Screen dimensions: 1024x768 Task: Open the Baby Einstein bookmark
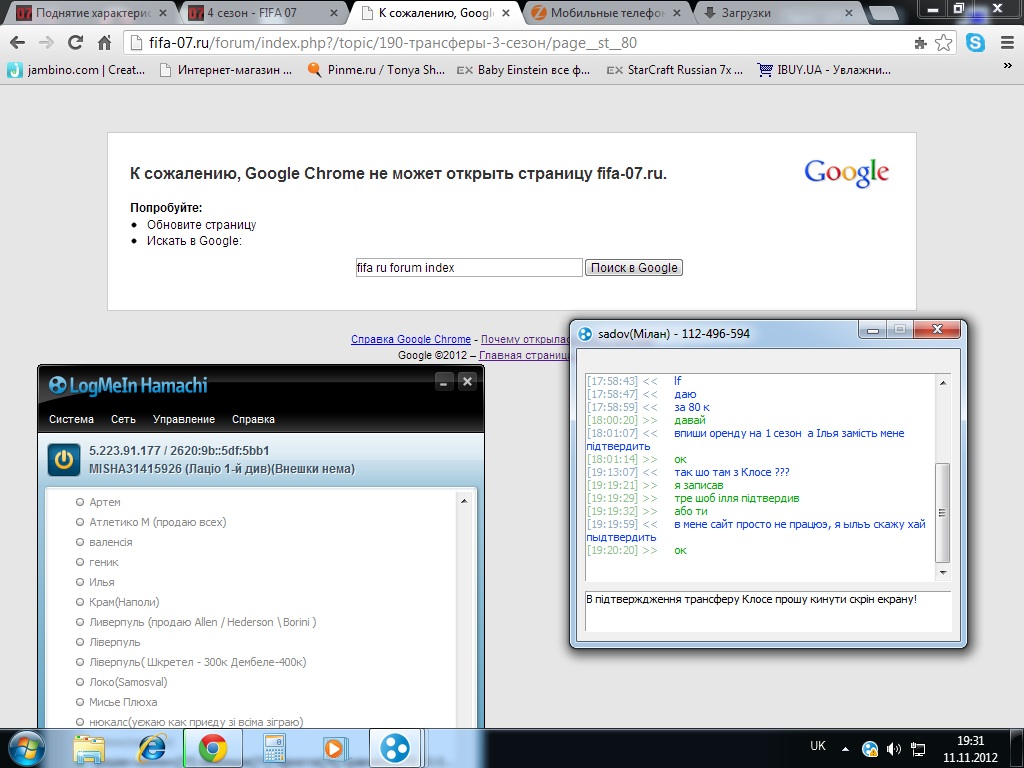(x=524, y=70)
